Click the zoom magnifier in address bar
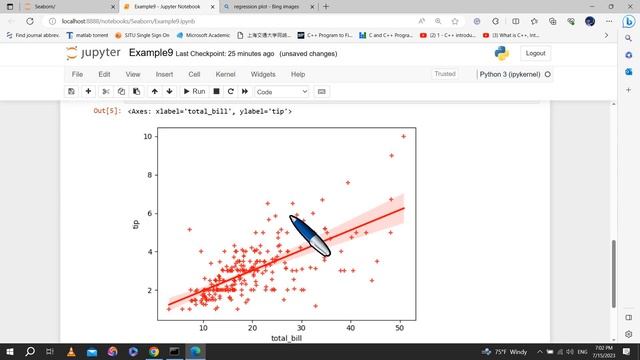Screen dimensions: 640x360 pyautogui.click(x=438, y=21)
